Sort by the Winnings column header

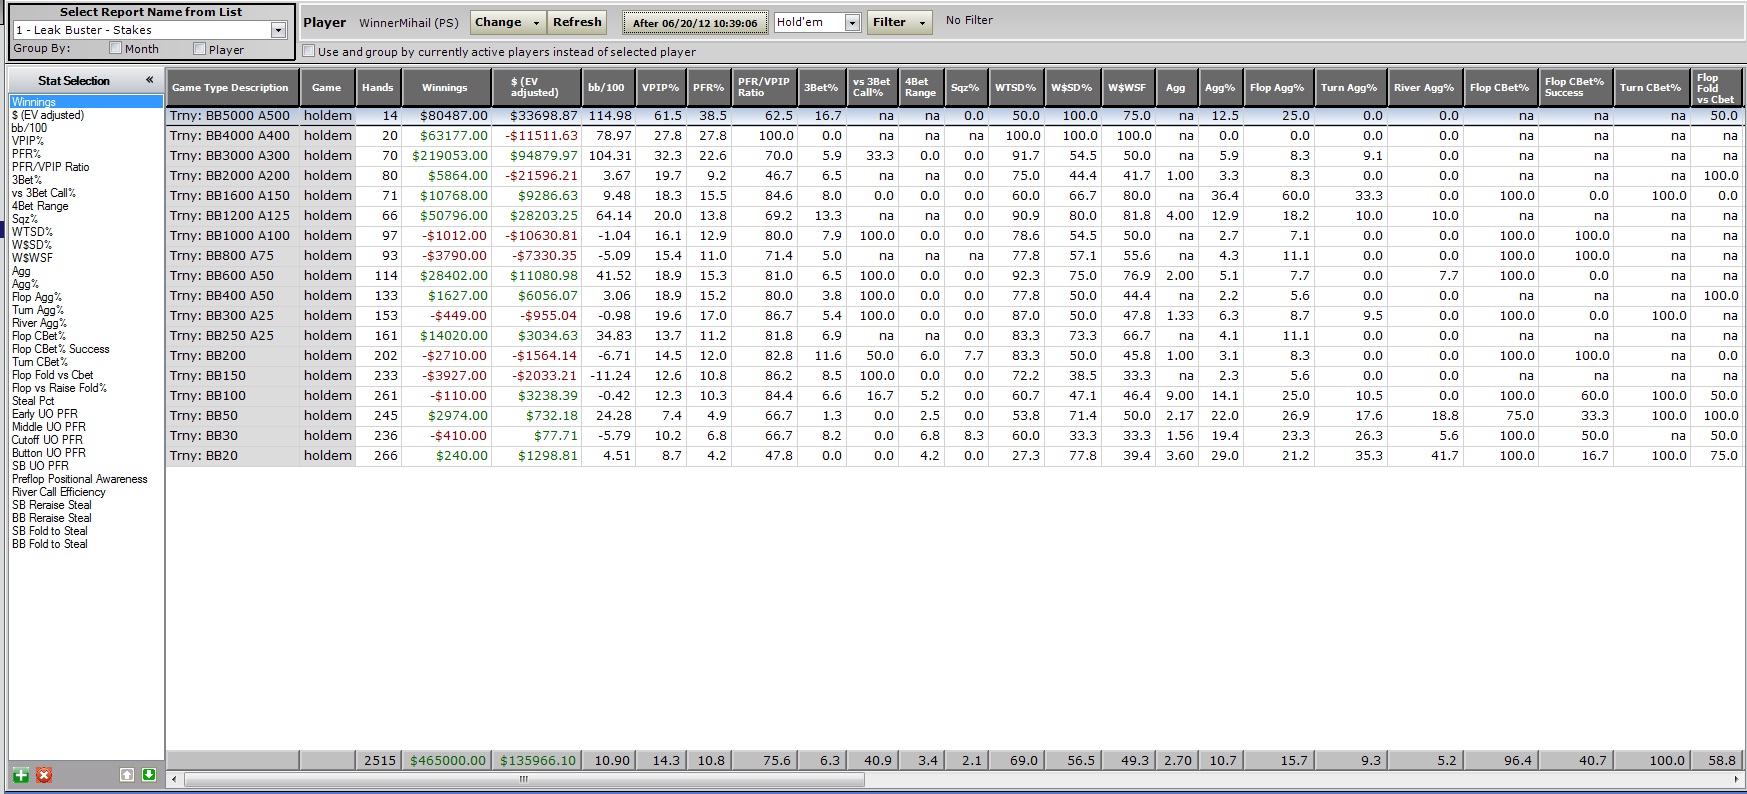[445, 87]
